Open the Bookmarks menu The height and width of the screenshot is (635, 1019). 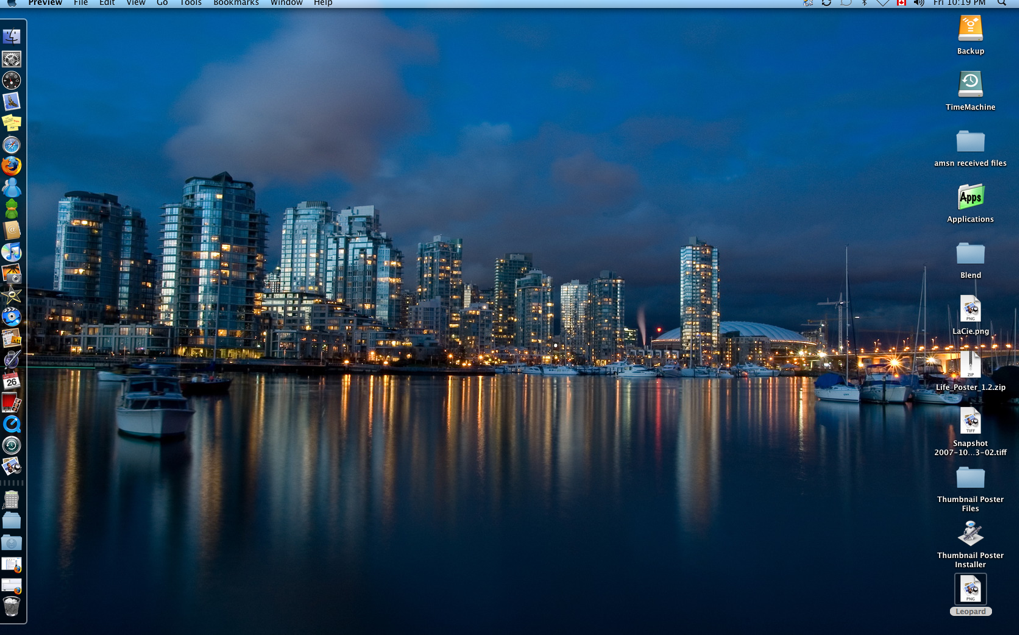(236, 3)
